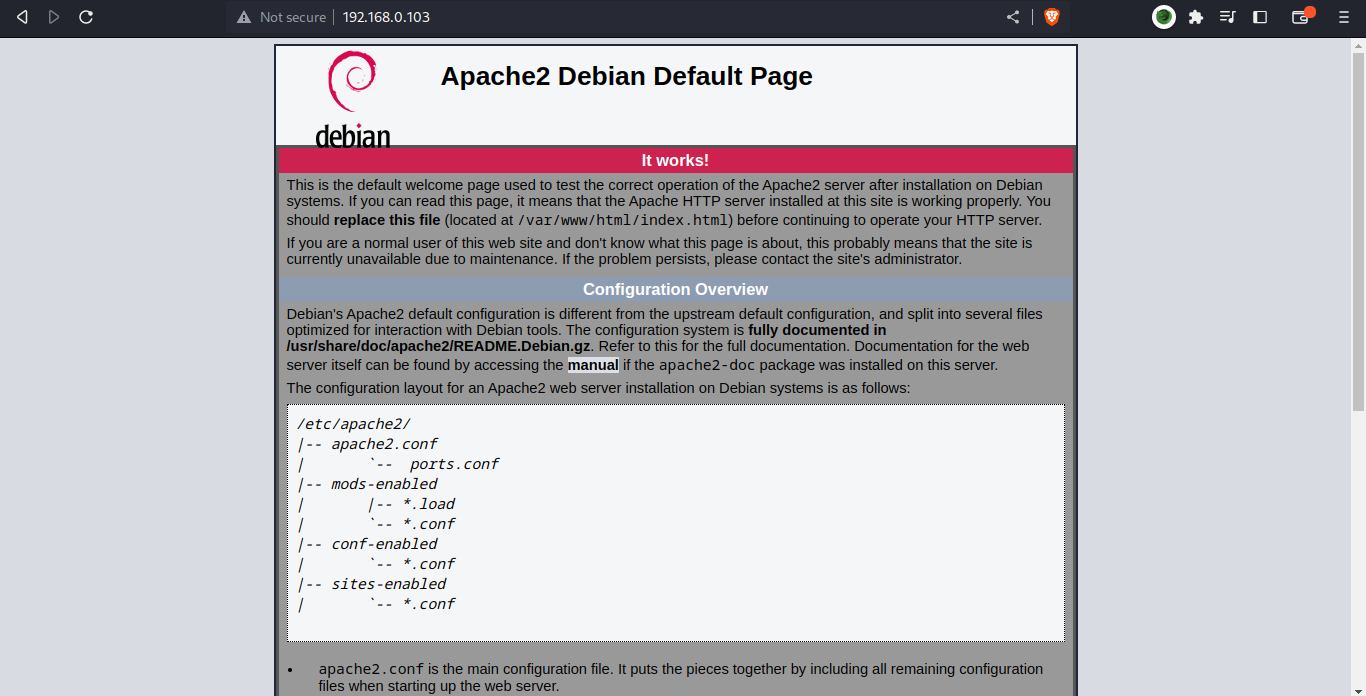Click 'Not secure' label in address bar
The image size is (1366, 696).
292,17
